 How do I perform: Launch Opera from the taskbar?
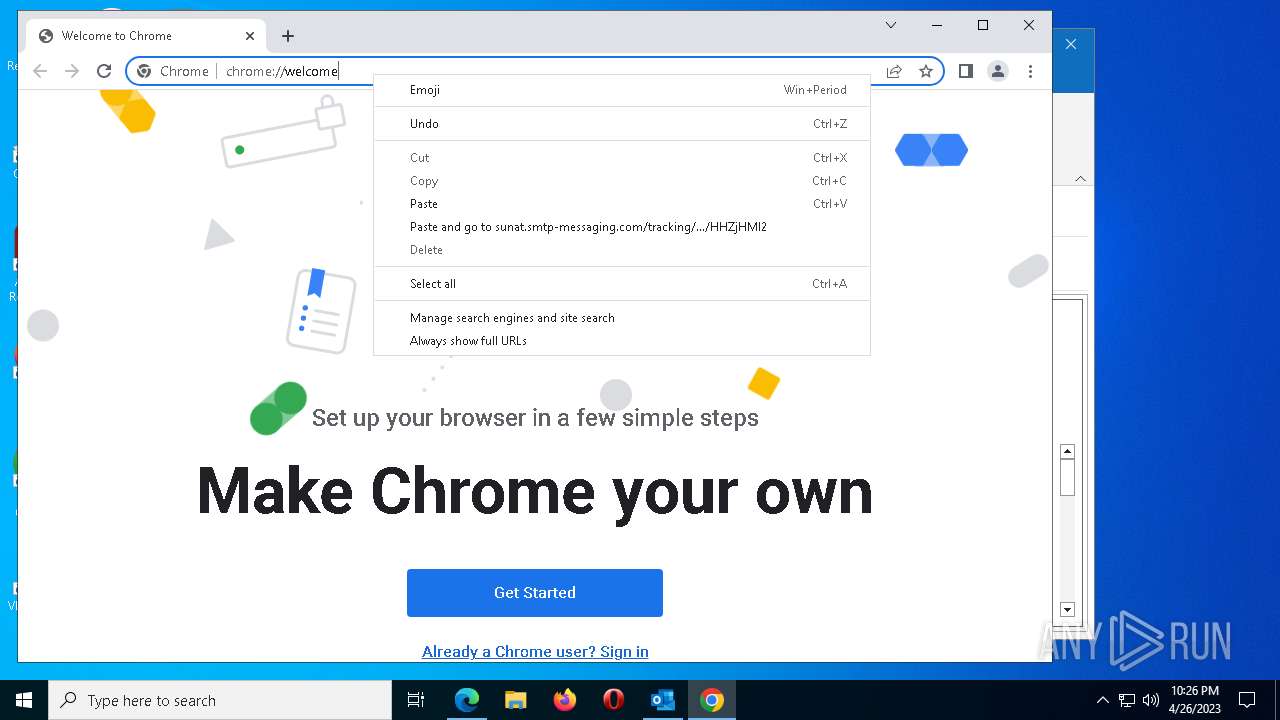[x=614, y=700]
